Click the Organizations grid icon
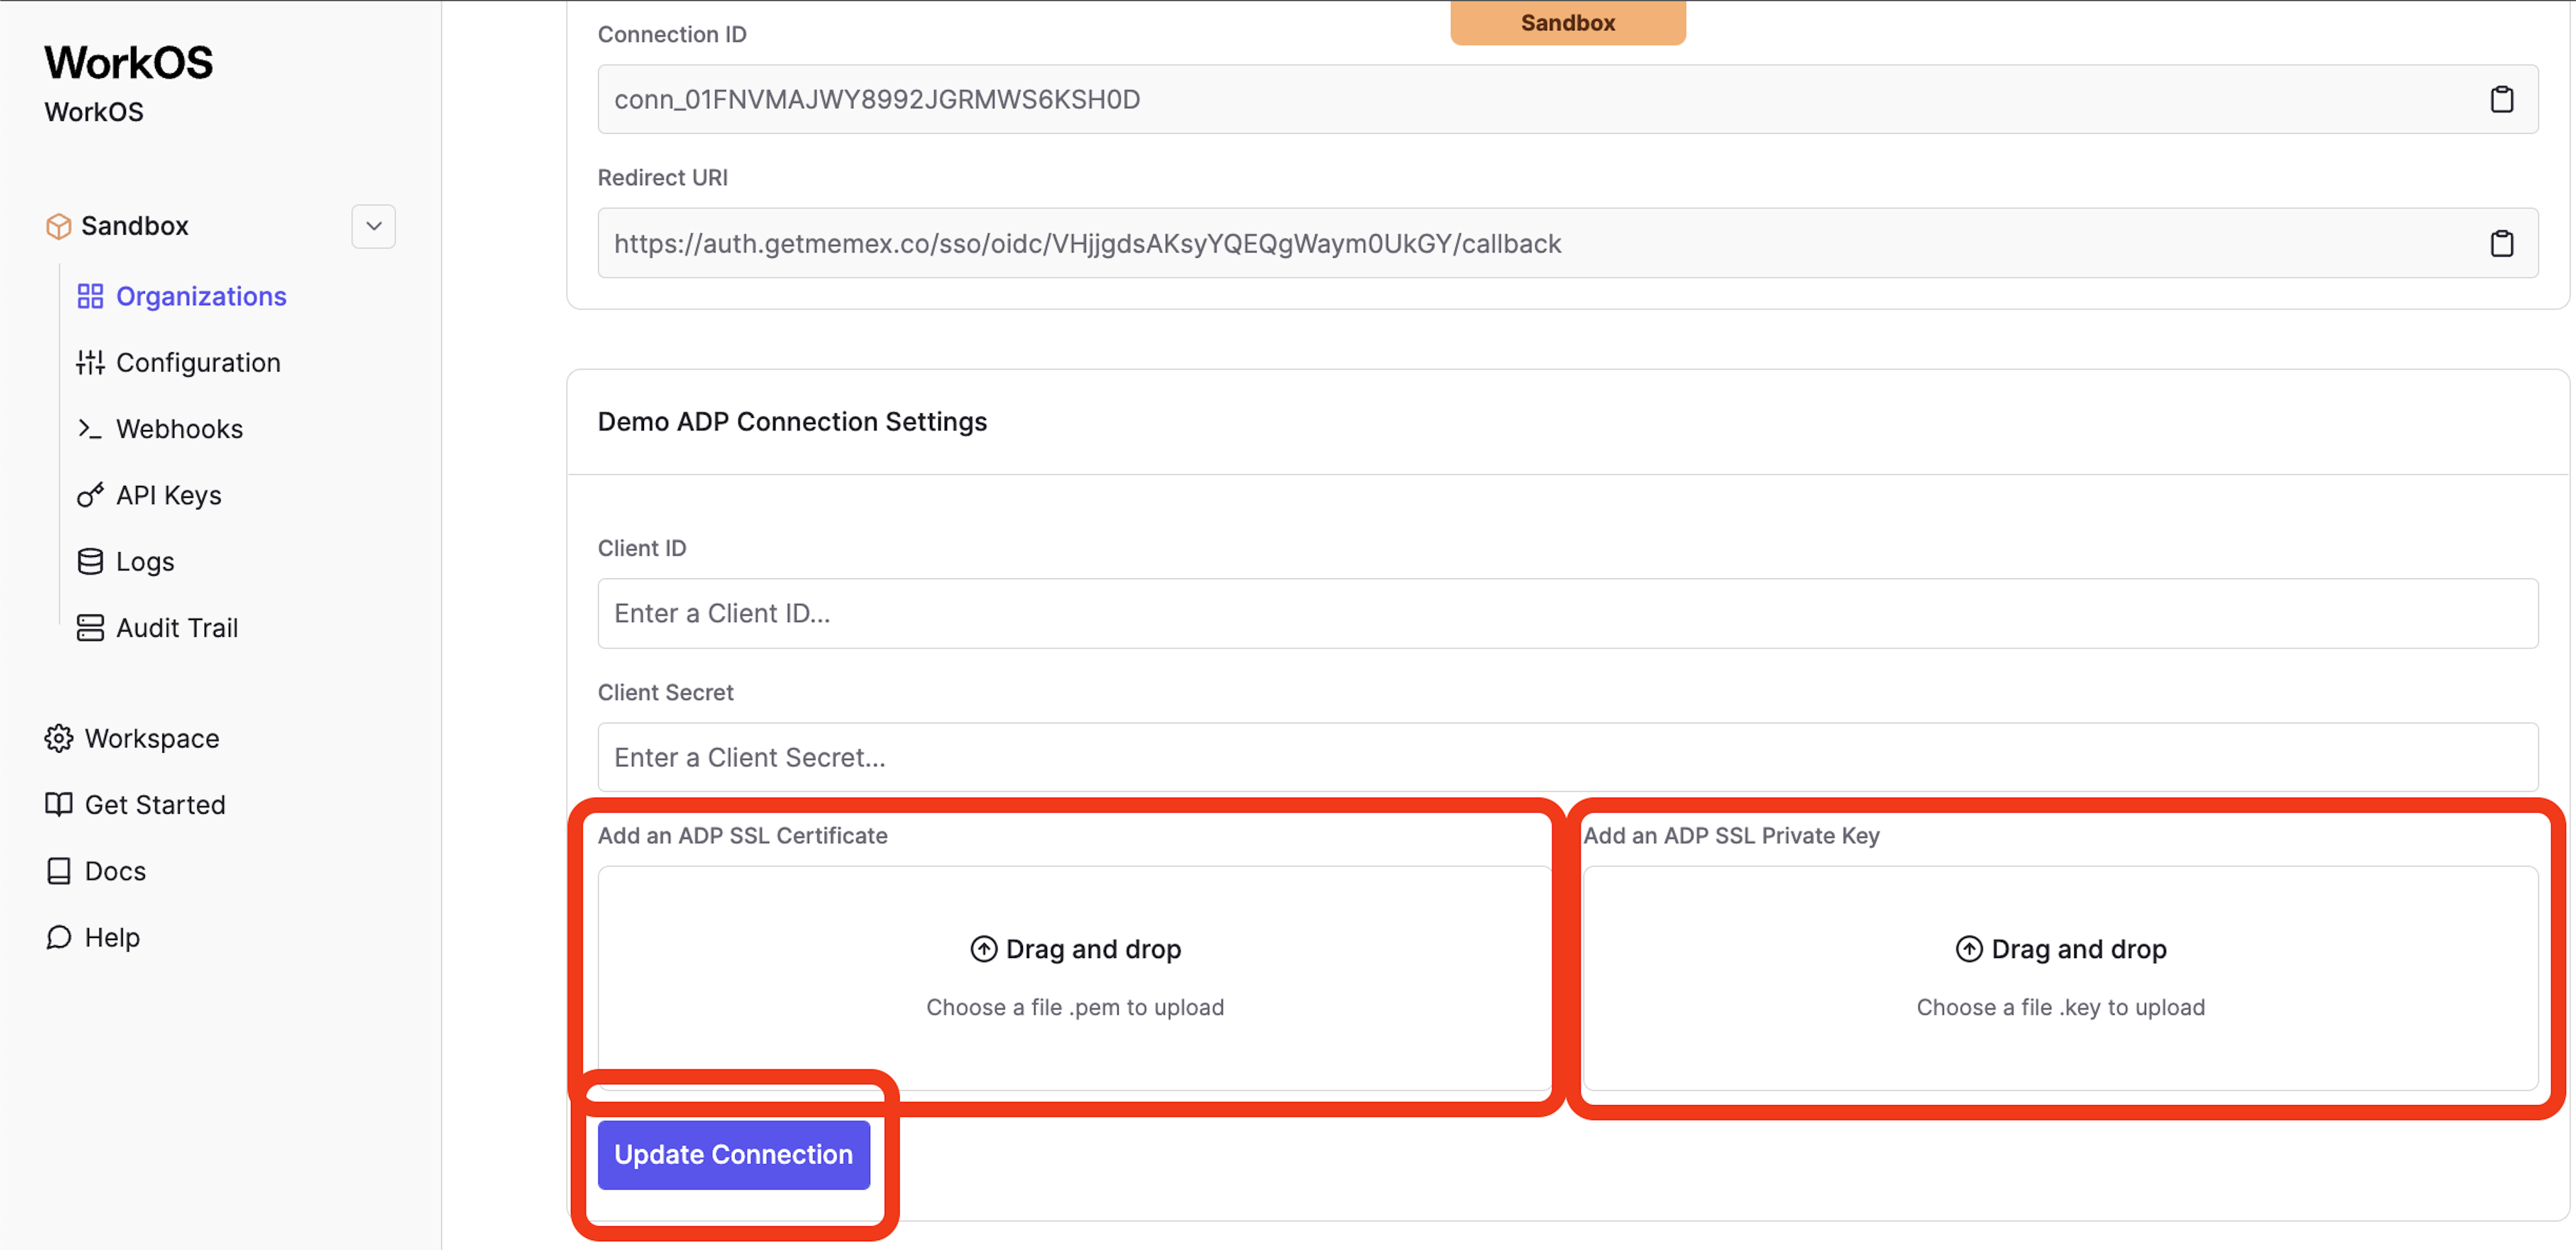The height and width of the screenshot is (1250, 2576). tap(90, 296)
